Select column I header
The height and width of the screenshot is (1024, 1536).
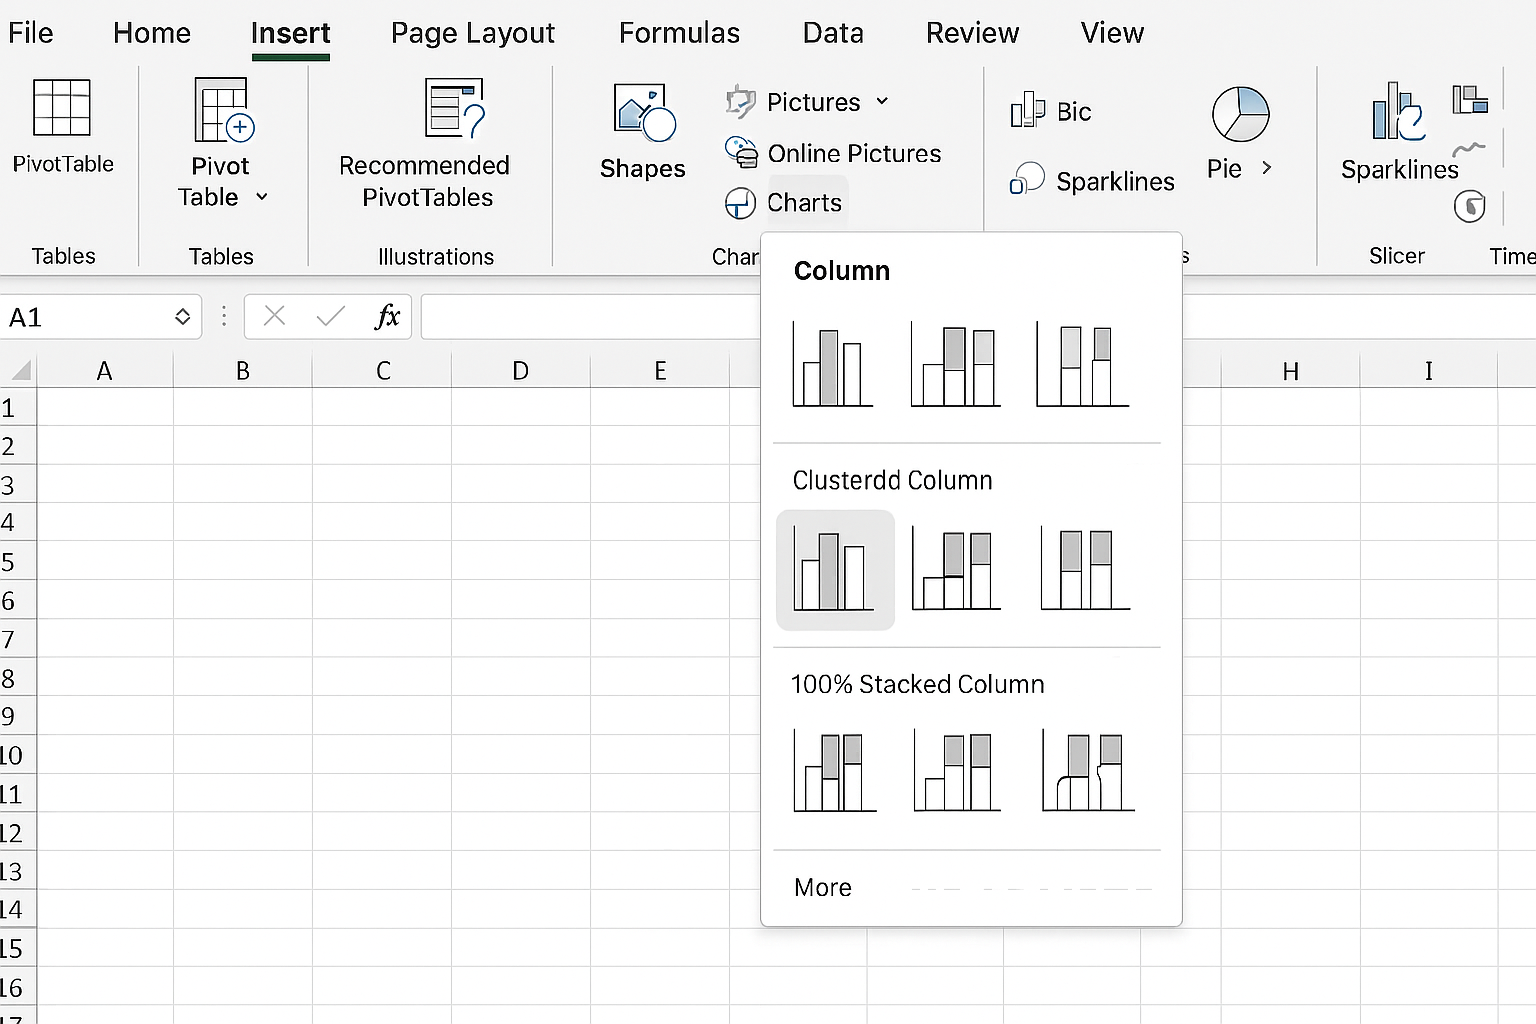click(1429, 371)
